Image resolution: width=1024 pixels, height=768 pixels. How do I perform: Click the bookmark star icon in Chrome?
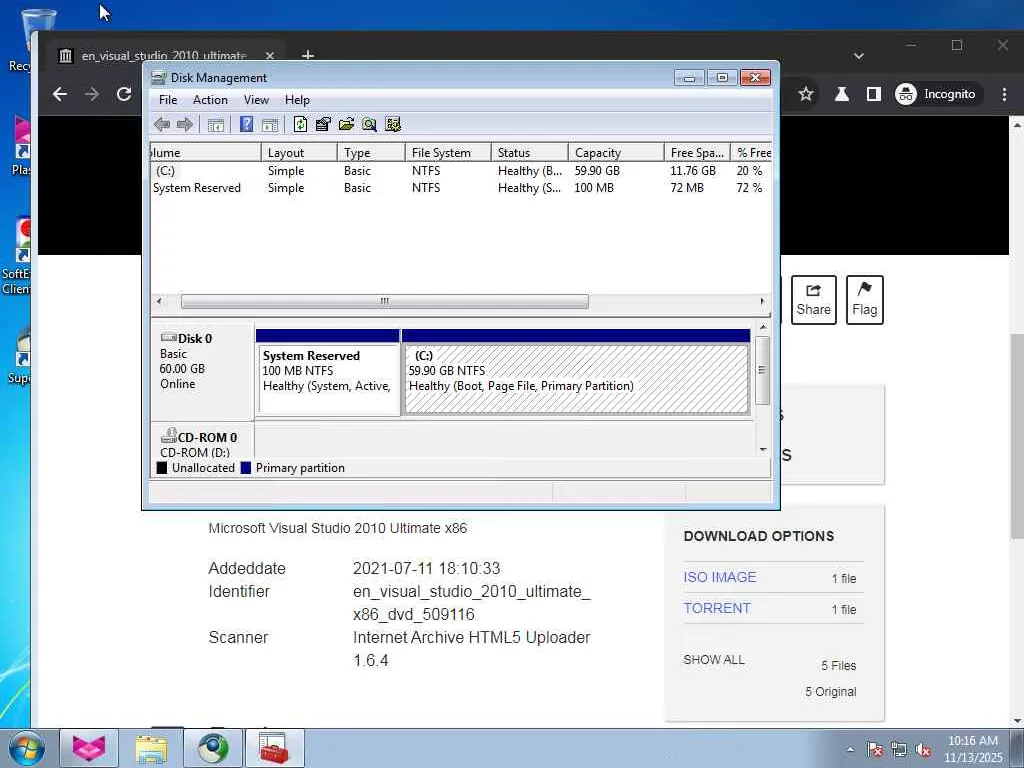(806, 94)
